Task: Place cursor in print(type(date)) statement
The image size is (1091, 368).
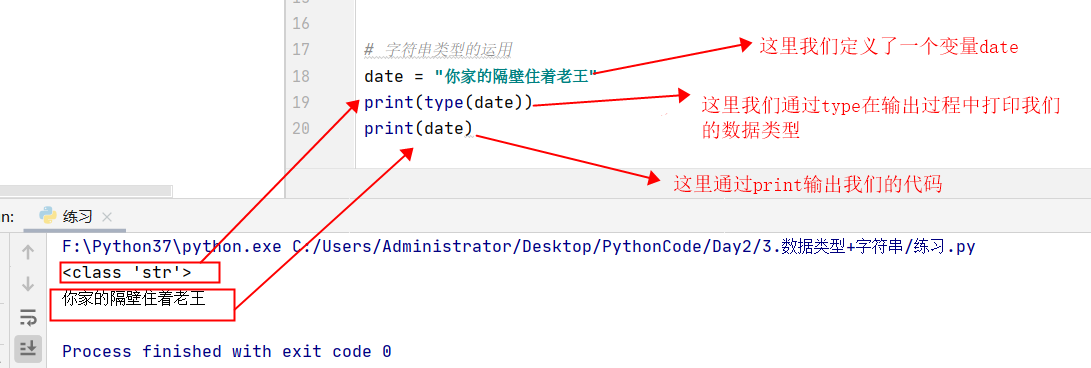Action: [448, 103]
